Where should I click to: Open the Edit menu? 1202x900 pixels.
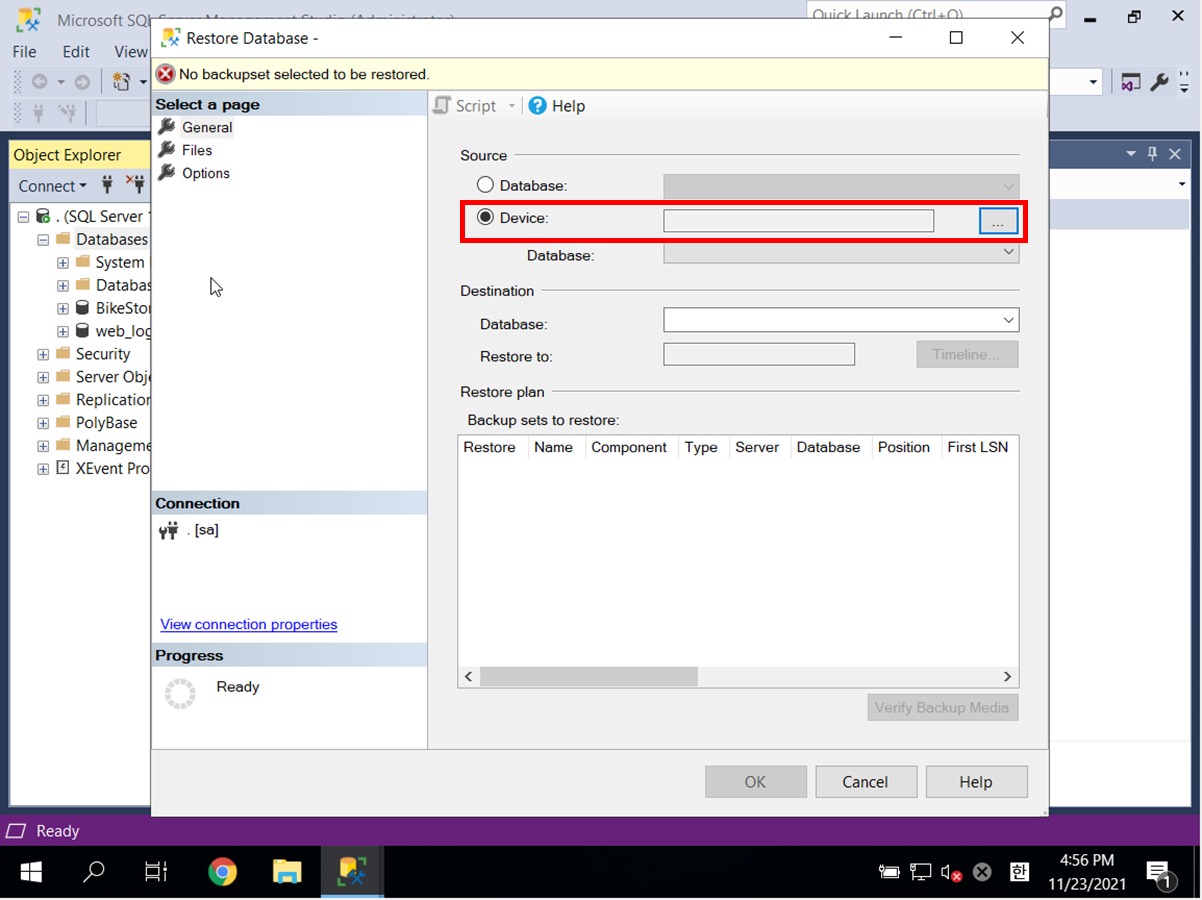pyautogui.click(x=76, y=51)
